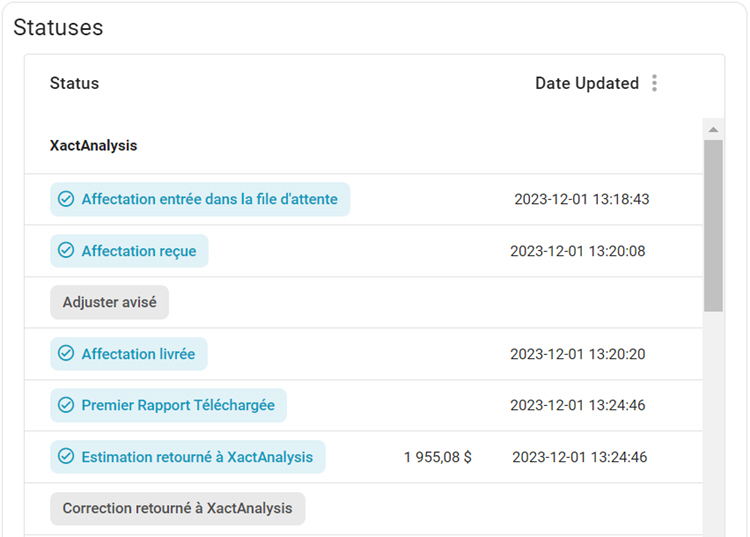Select the Adjuster avisé status chip

click(x=110, y=302)
